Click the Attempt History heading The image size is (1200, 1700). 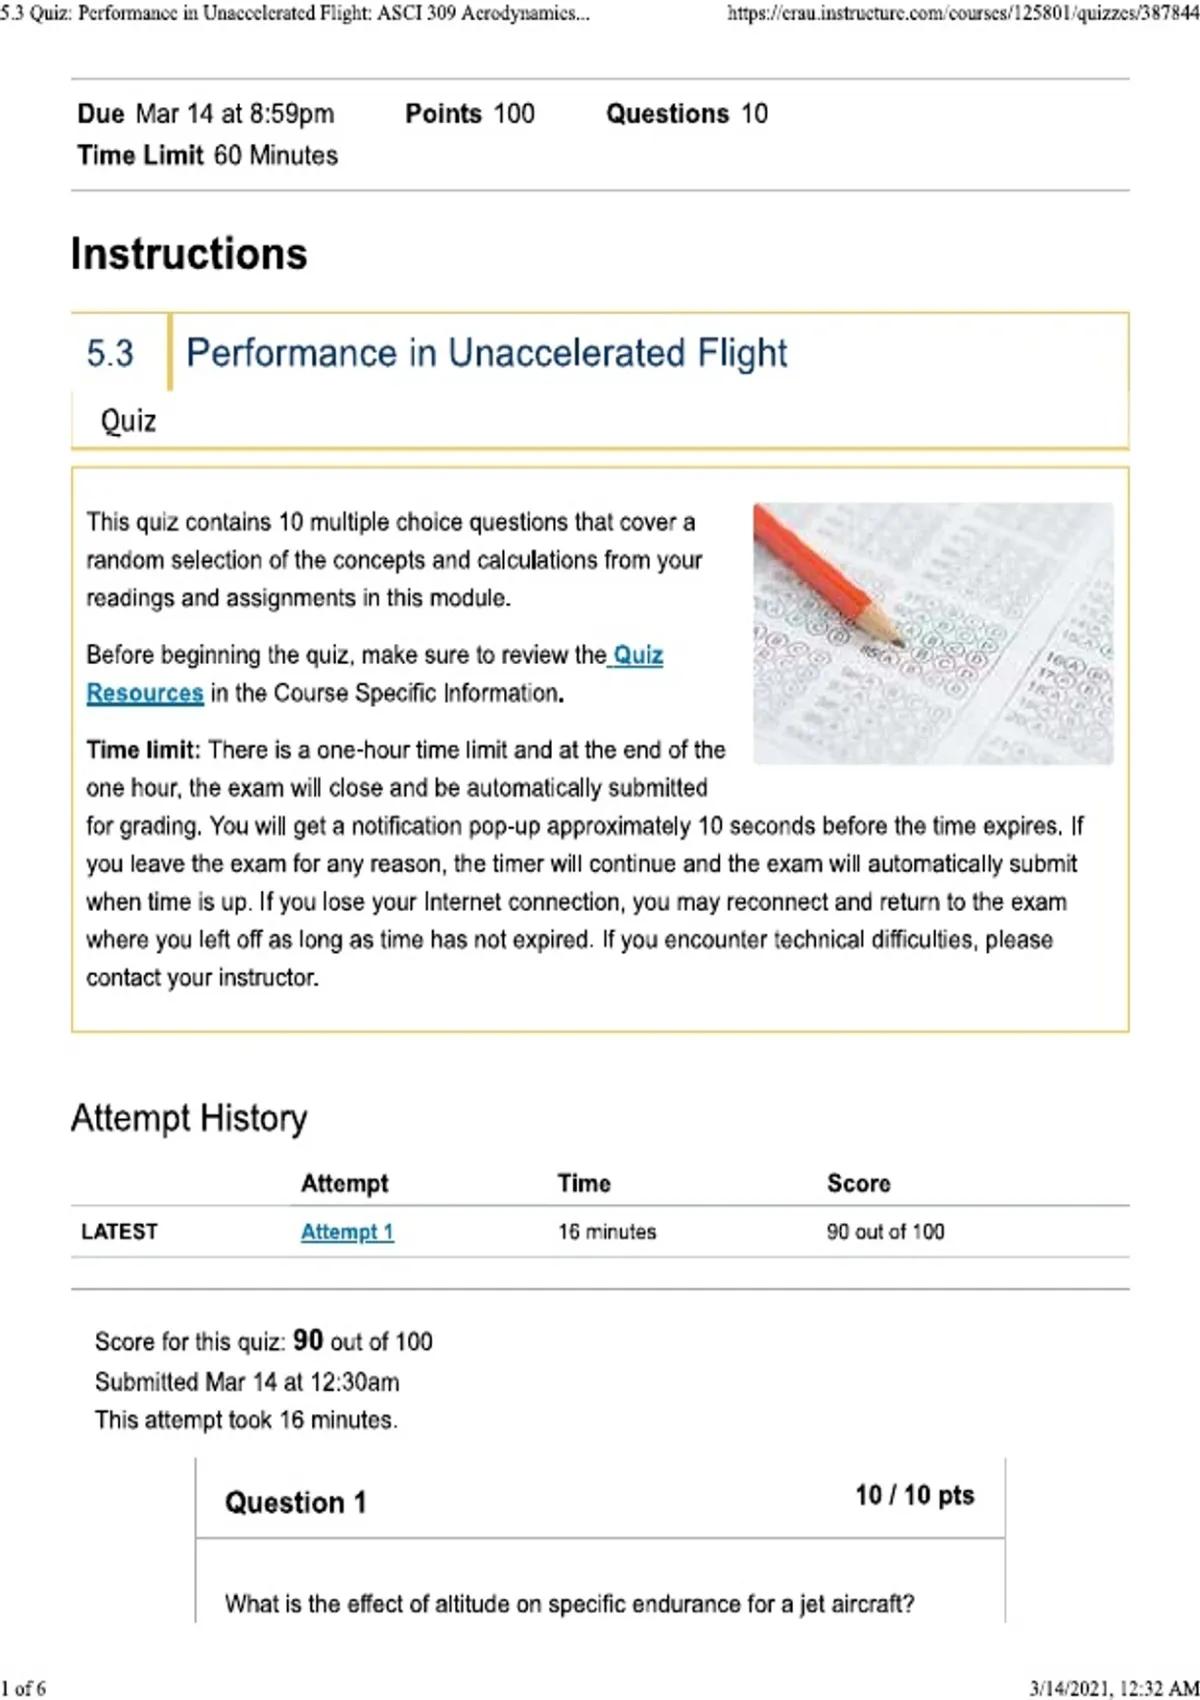click(x=189, y=1118)
